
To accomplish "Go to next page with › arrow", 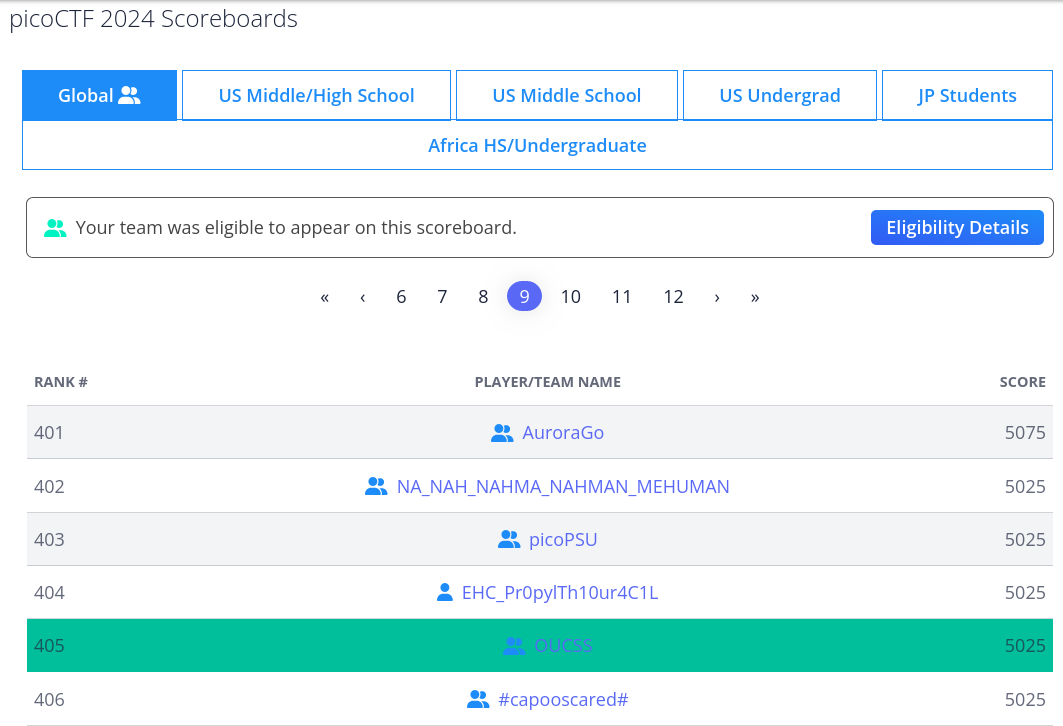I will pyautogui.click(x=717, y=297).
